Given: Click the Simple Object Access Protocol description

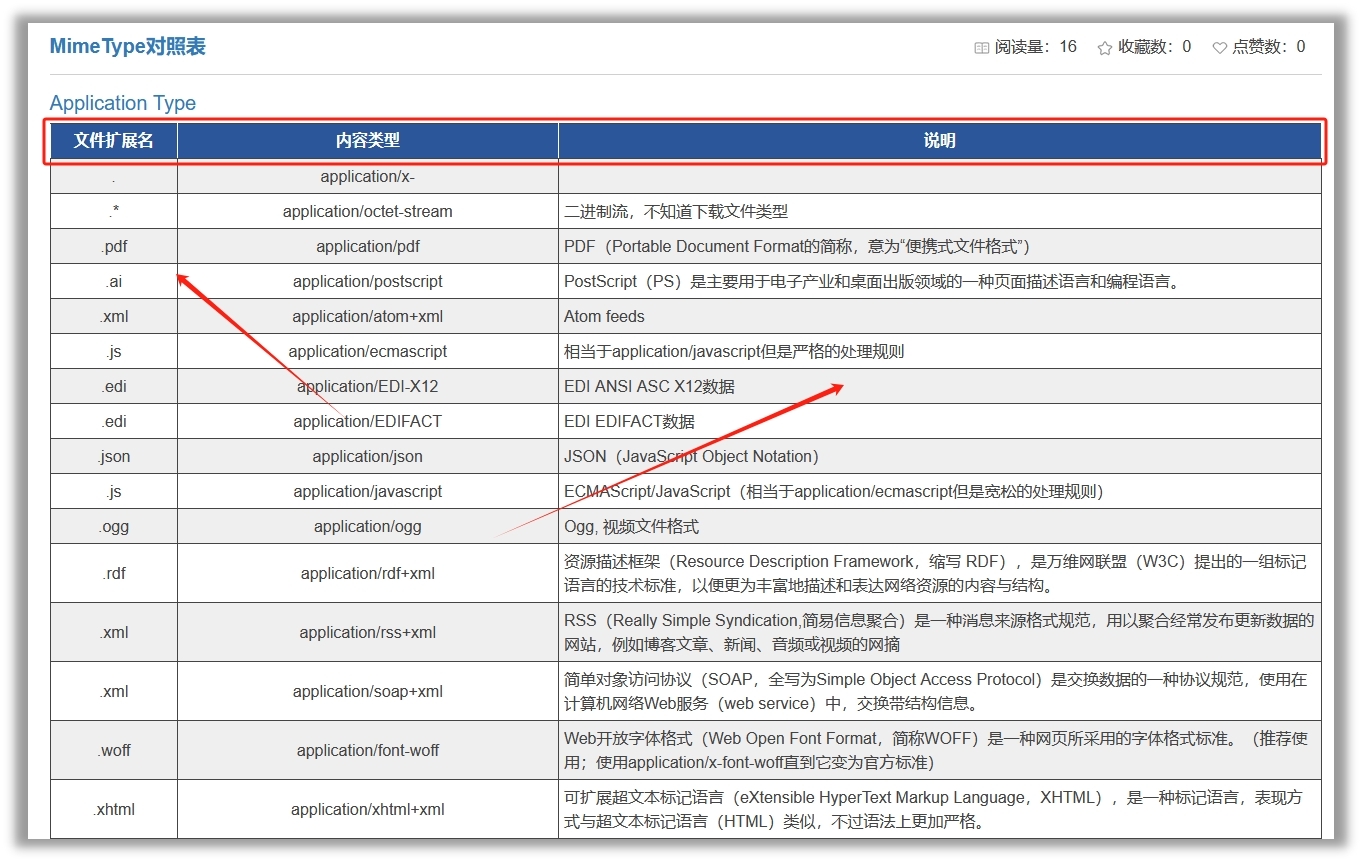Looking at the screenshot, I should pos(940,691).
